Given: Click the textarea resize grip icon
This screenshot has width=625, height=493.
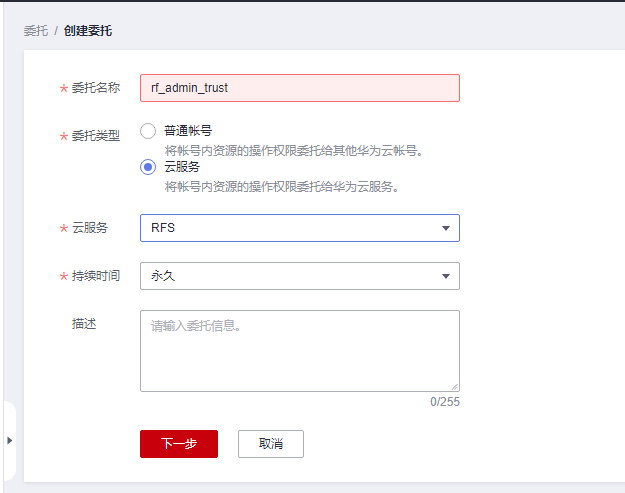Looking at the screenshot, I should tap(454, 387).
